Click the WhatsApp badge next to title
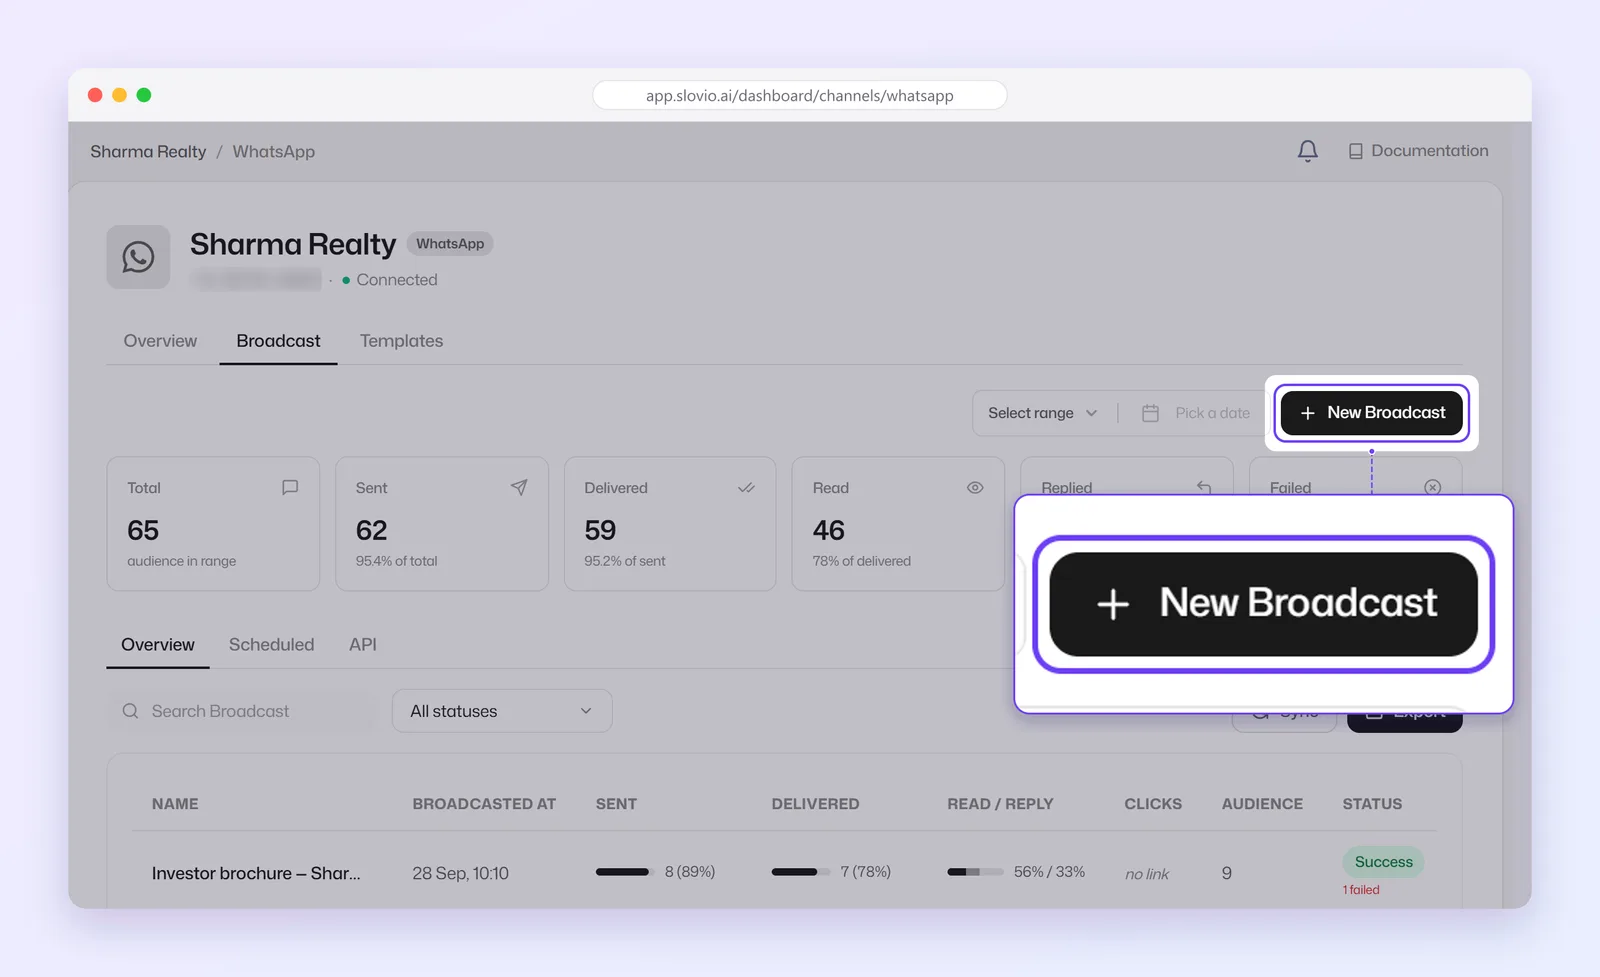1600x977 pixels. coord(450,244)
